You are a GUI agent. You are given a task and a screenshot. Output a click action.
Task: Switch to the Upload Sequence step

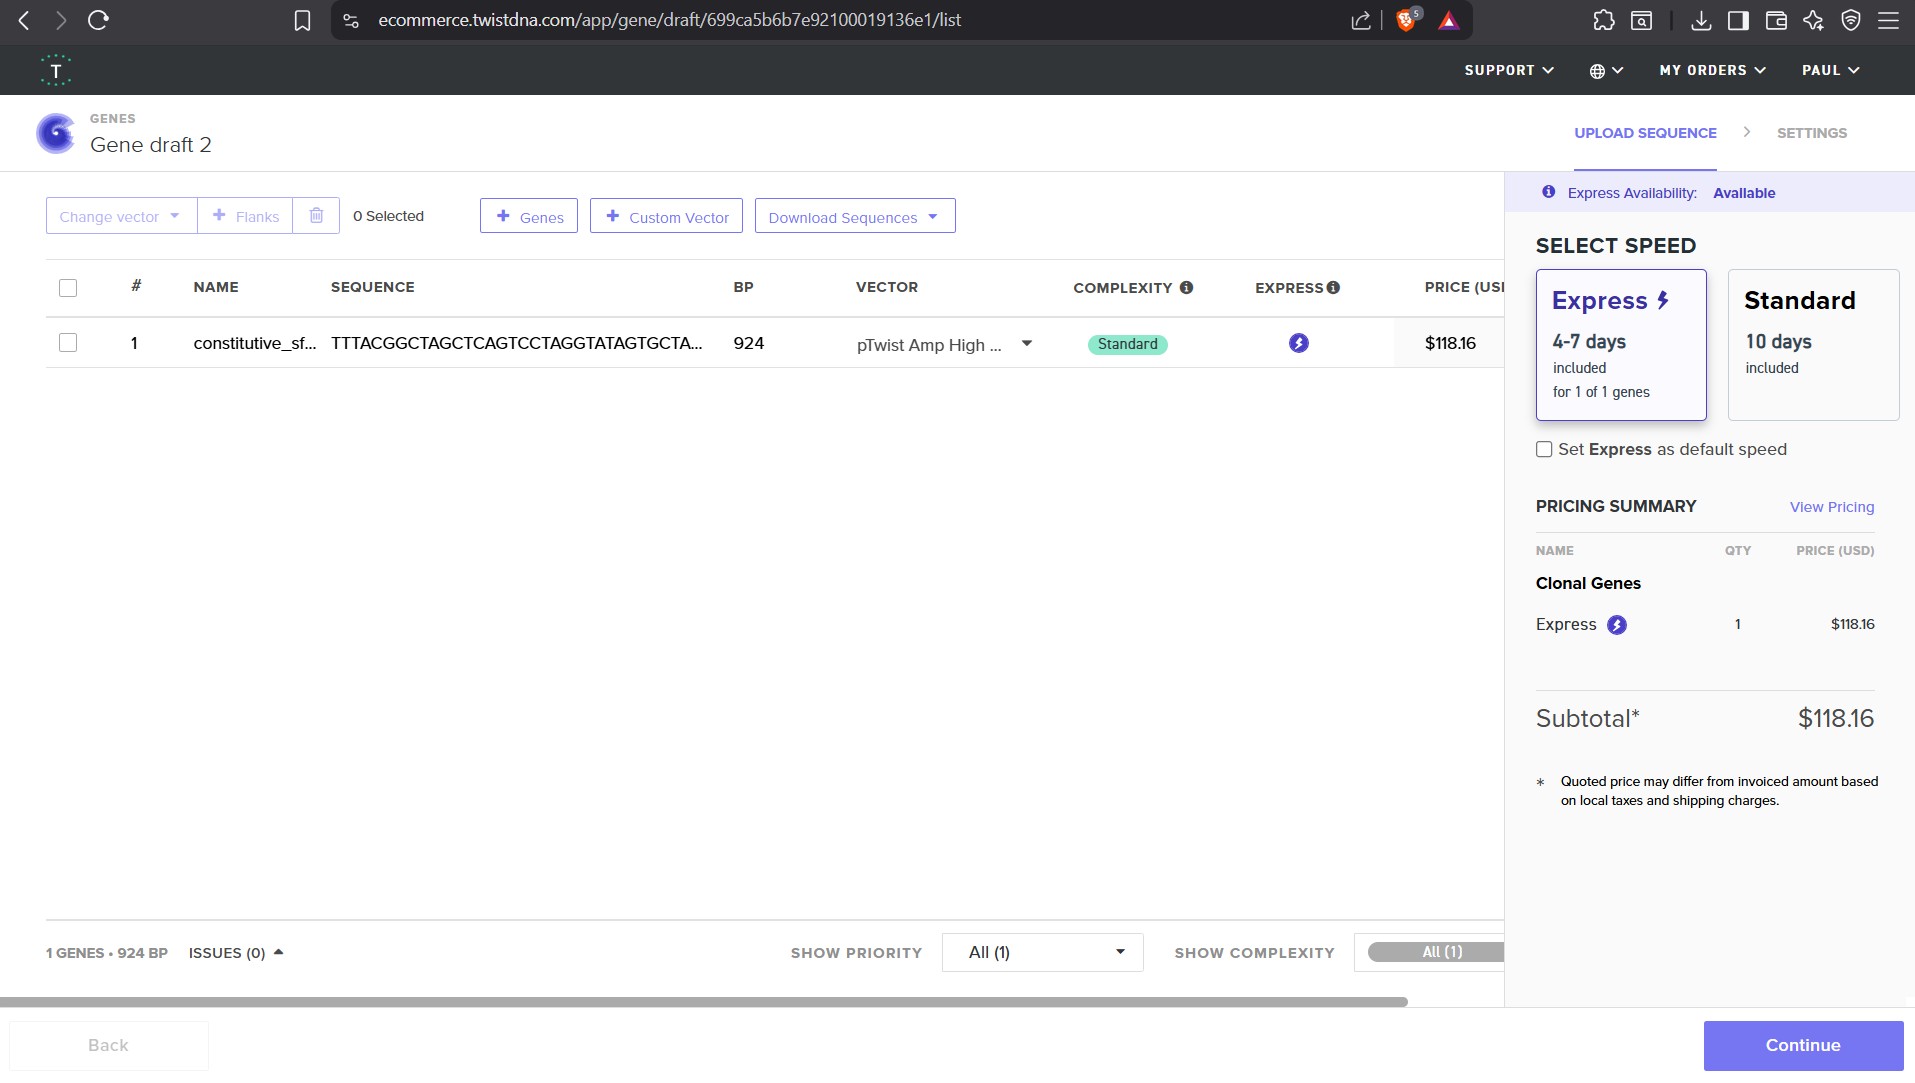pos(1645,133)
